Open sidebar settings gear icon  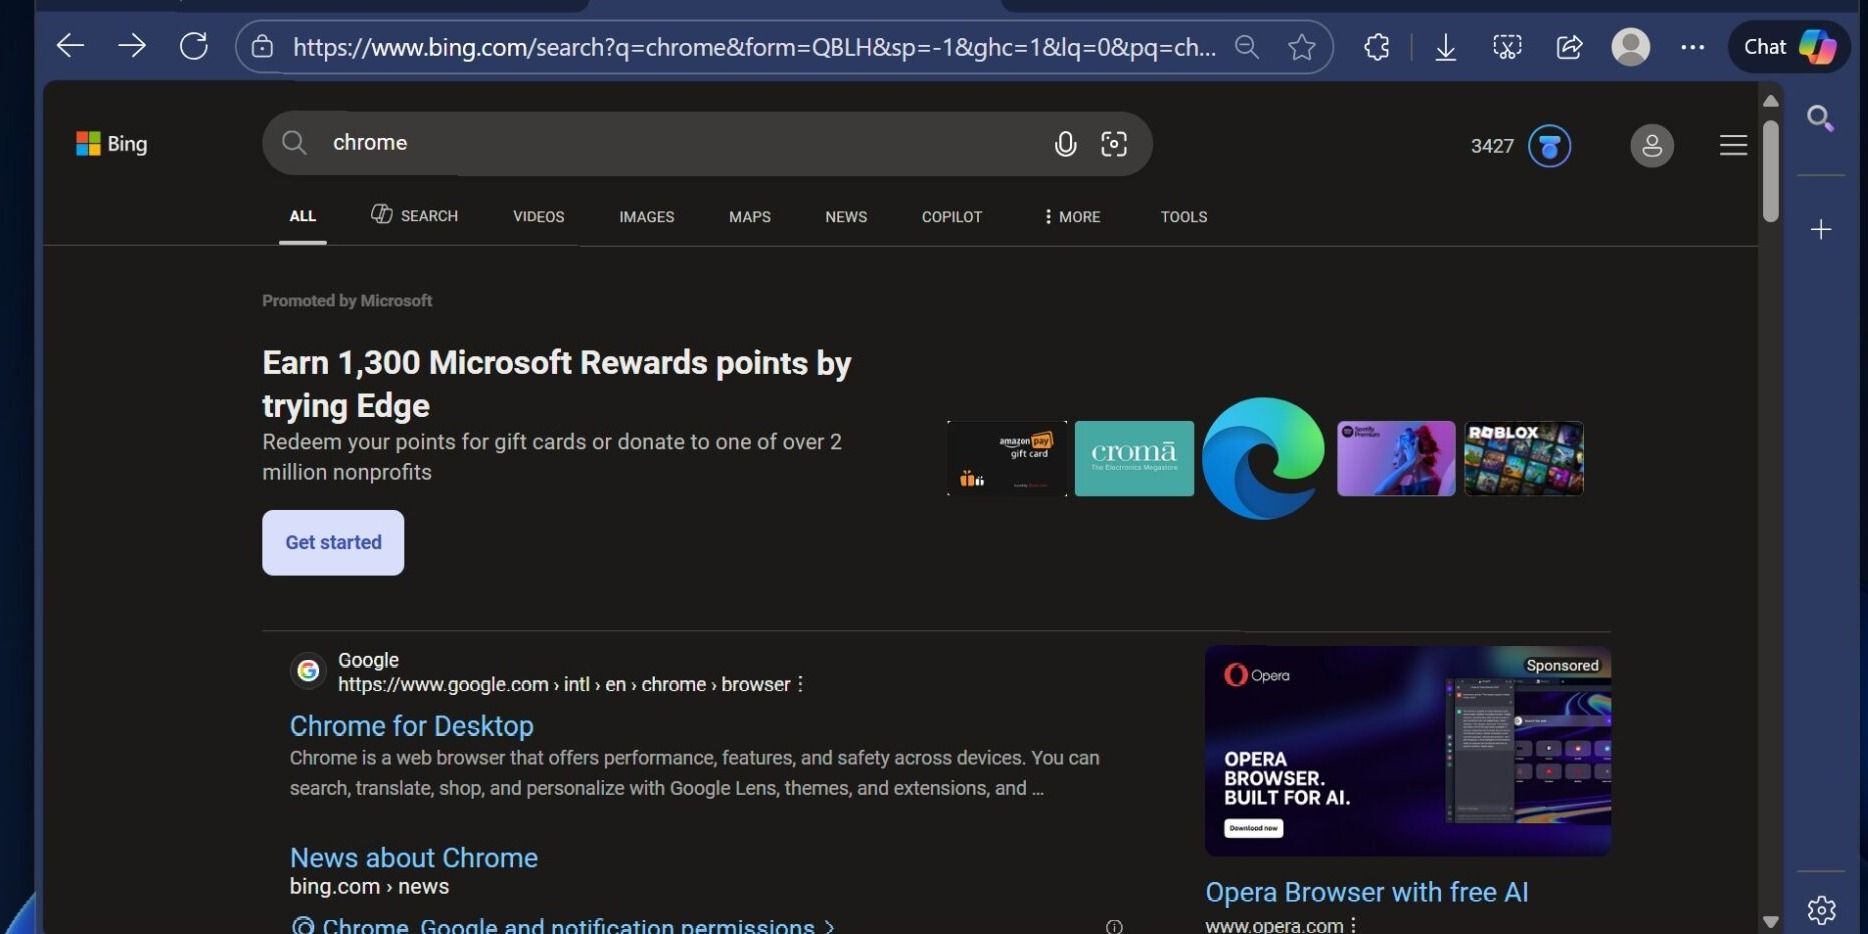[1821, 910]
